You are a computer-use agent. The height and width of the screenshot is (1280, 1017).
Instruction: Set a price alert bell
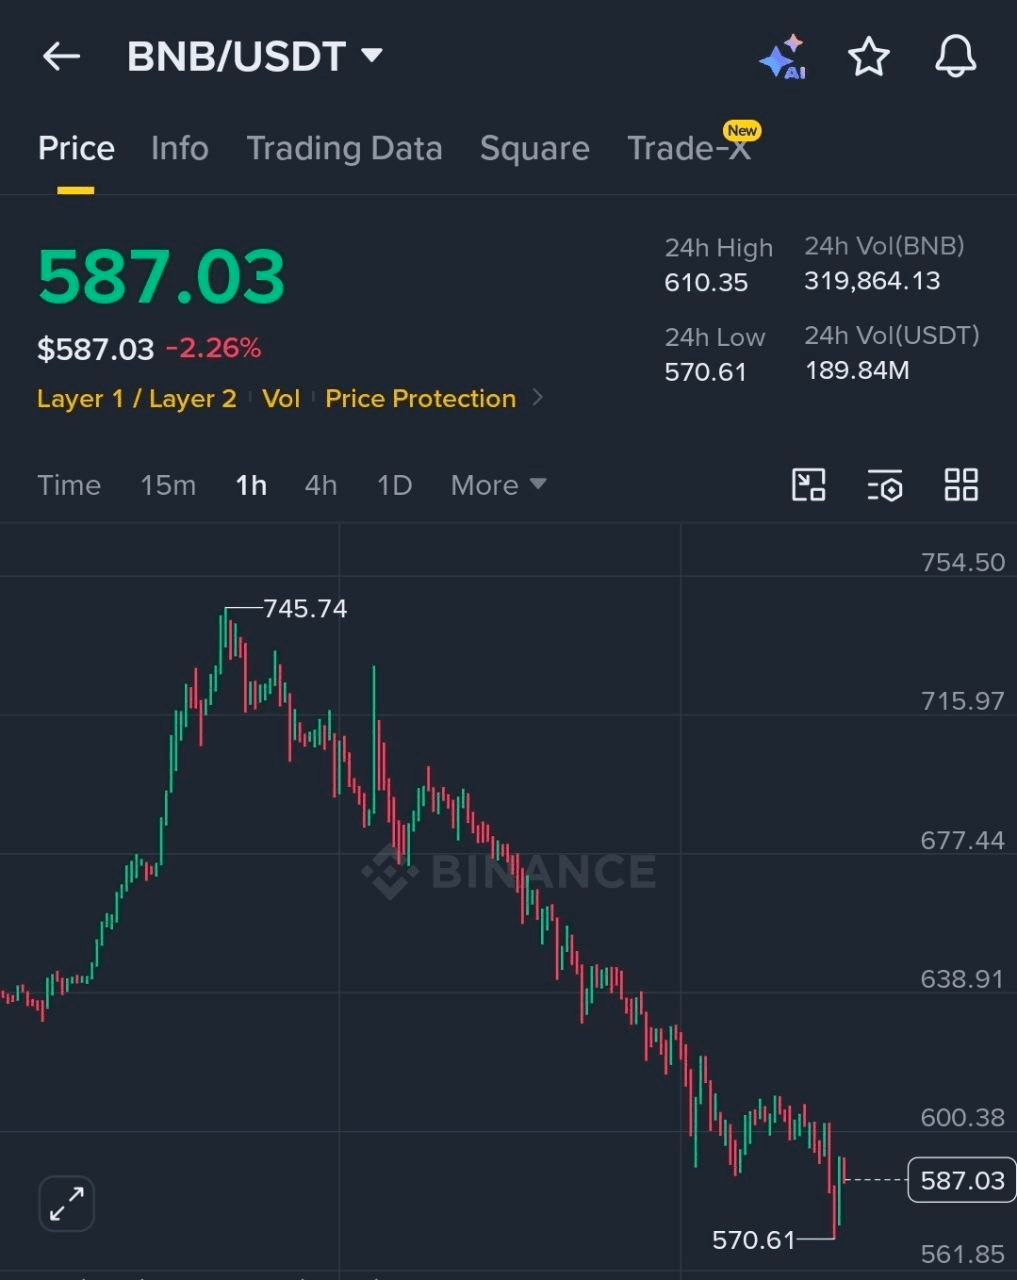click(955, 56)
